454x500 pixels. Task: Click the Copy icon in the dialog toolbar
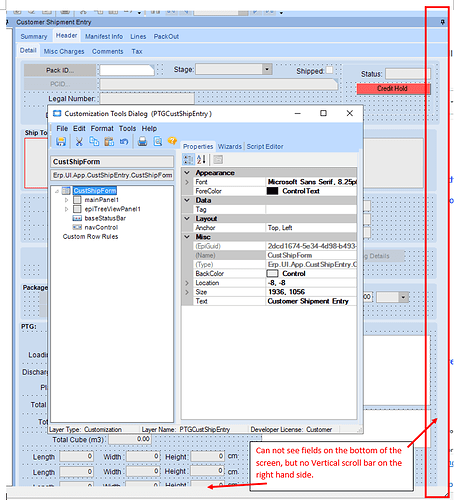click(x=94, y=142)
